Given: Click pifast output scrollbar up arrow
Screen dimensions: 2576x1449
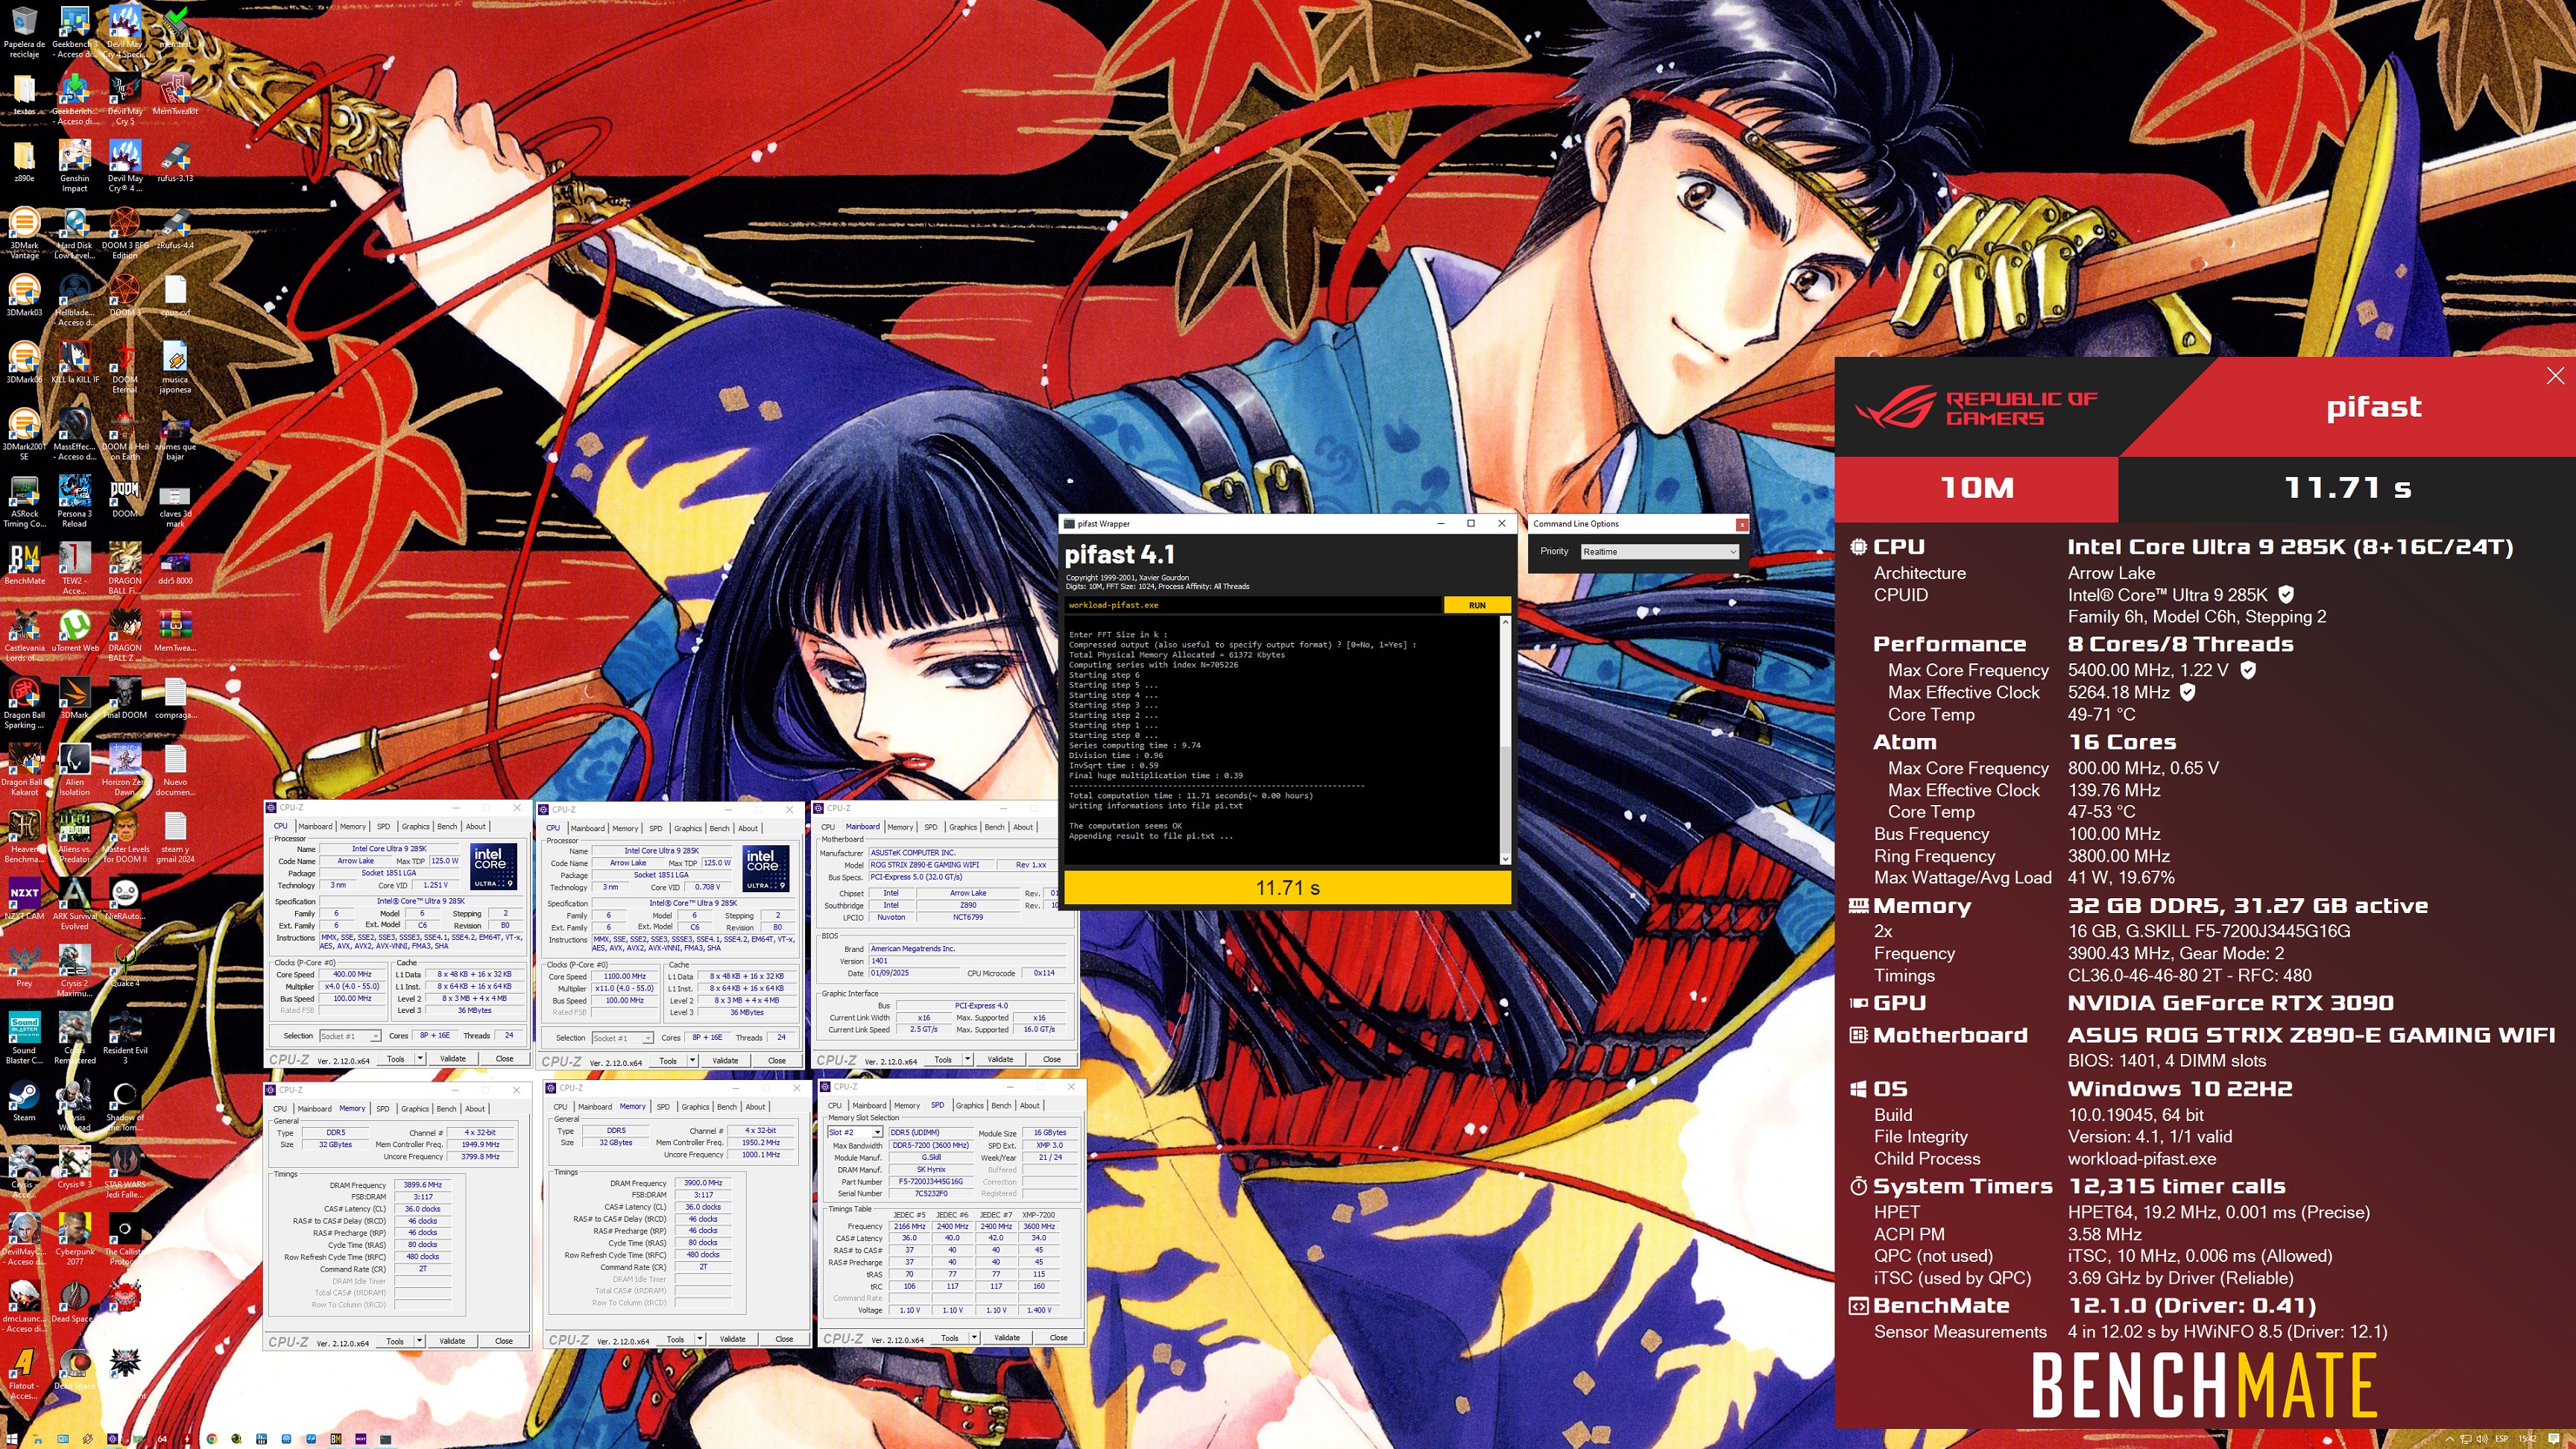Looking at the screenshot, I should click(x=1505, y=623).
